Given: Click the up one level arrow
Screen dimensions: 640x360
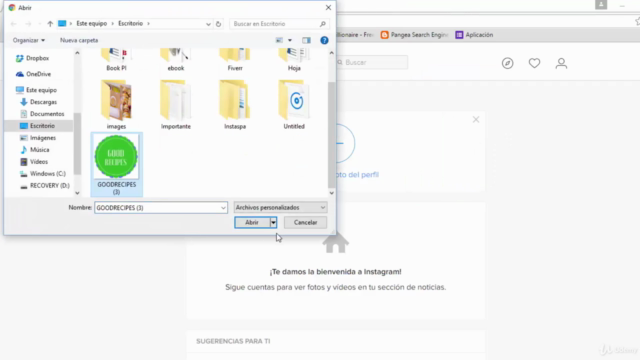Looking at the screenshot, I should 50,24.
